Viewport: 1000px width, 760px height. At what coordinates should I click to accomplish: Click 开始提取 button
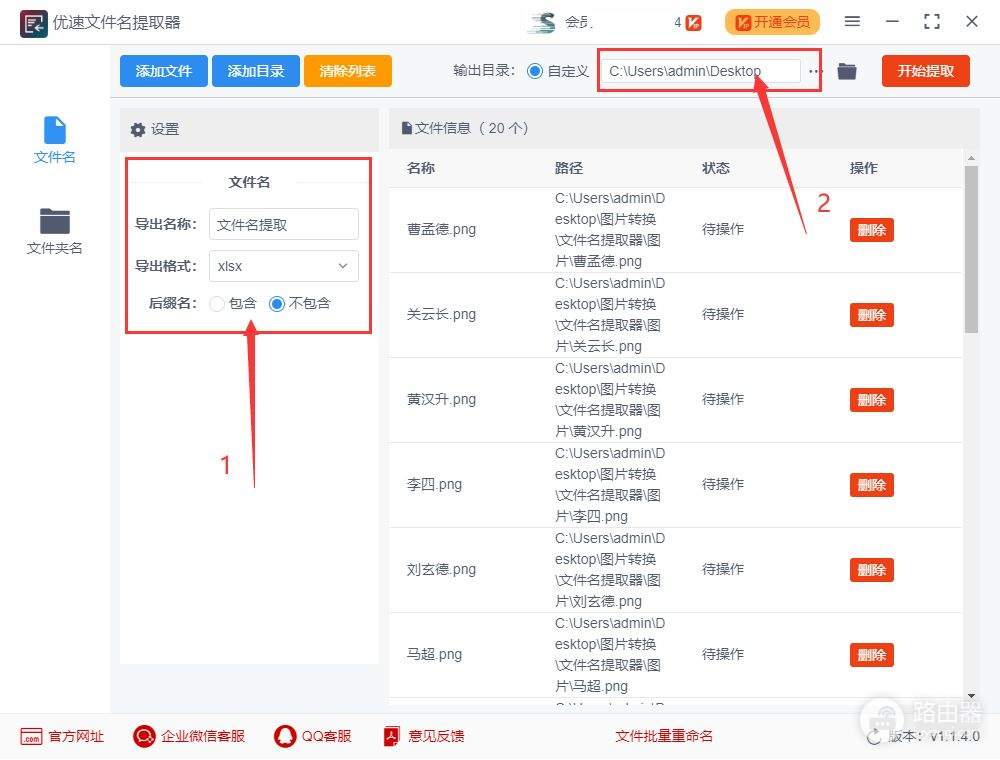925,71
